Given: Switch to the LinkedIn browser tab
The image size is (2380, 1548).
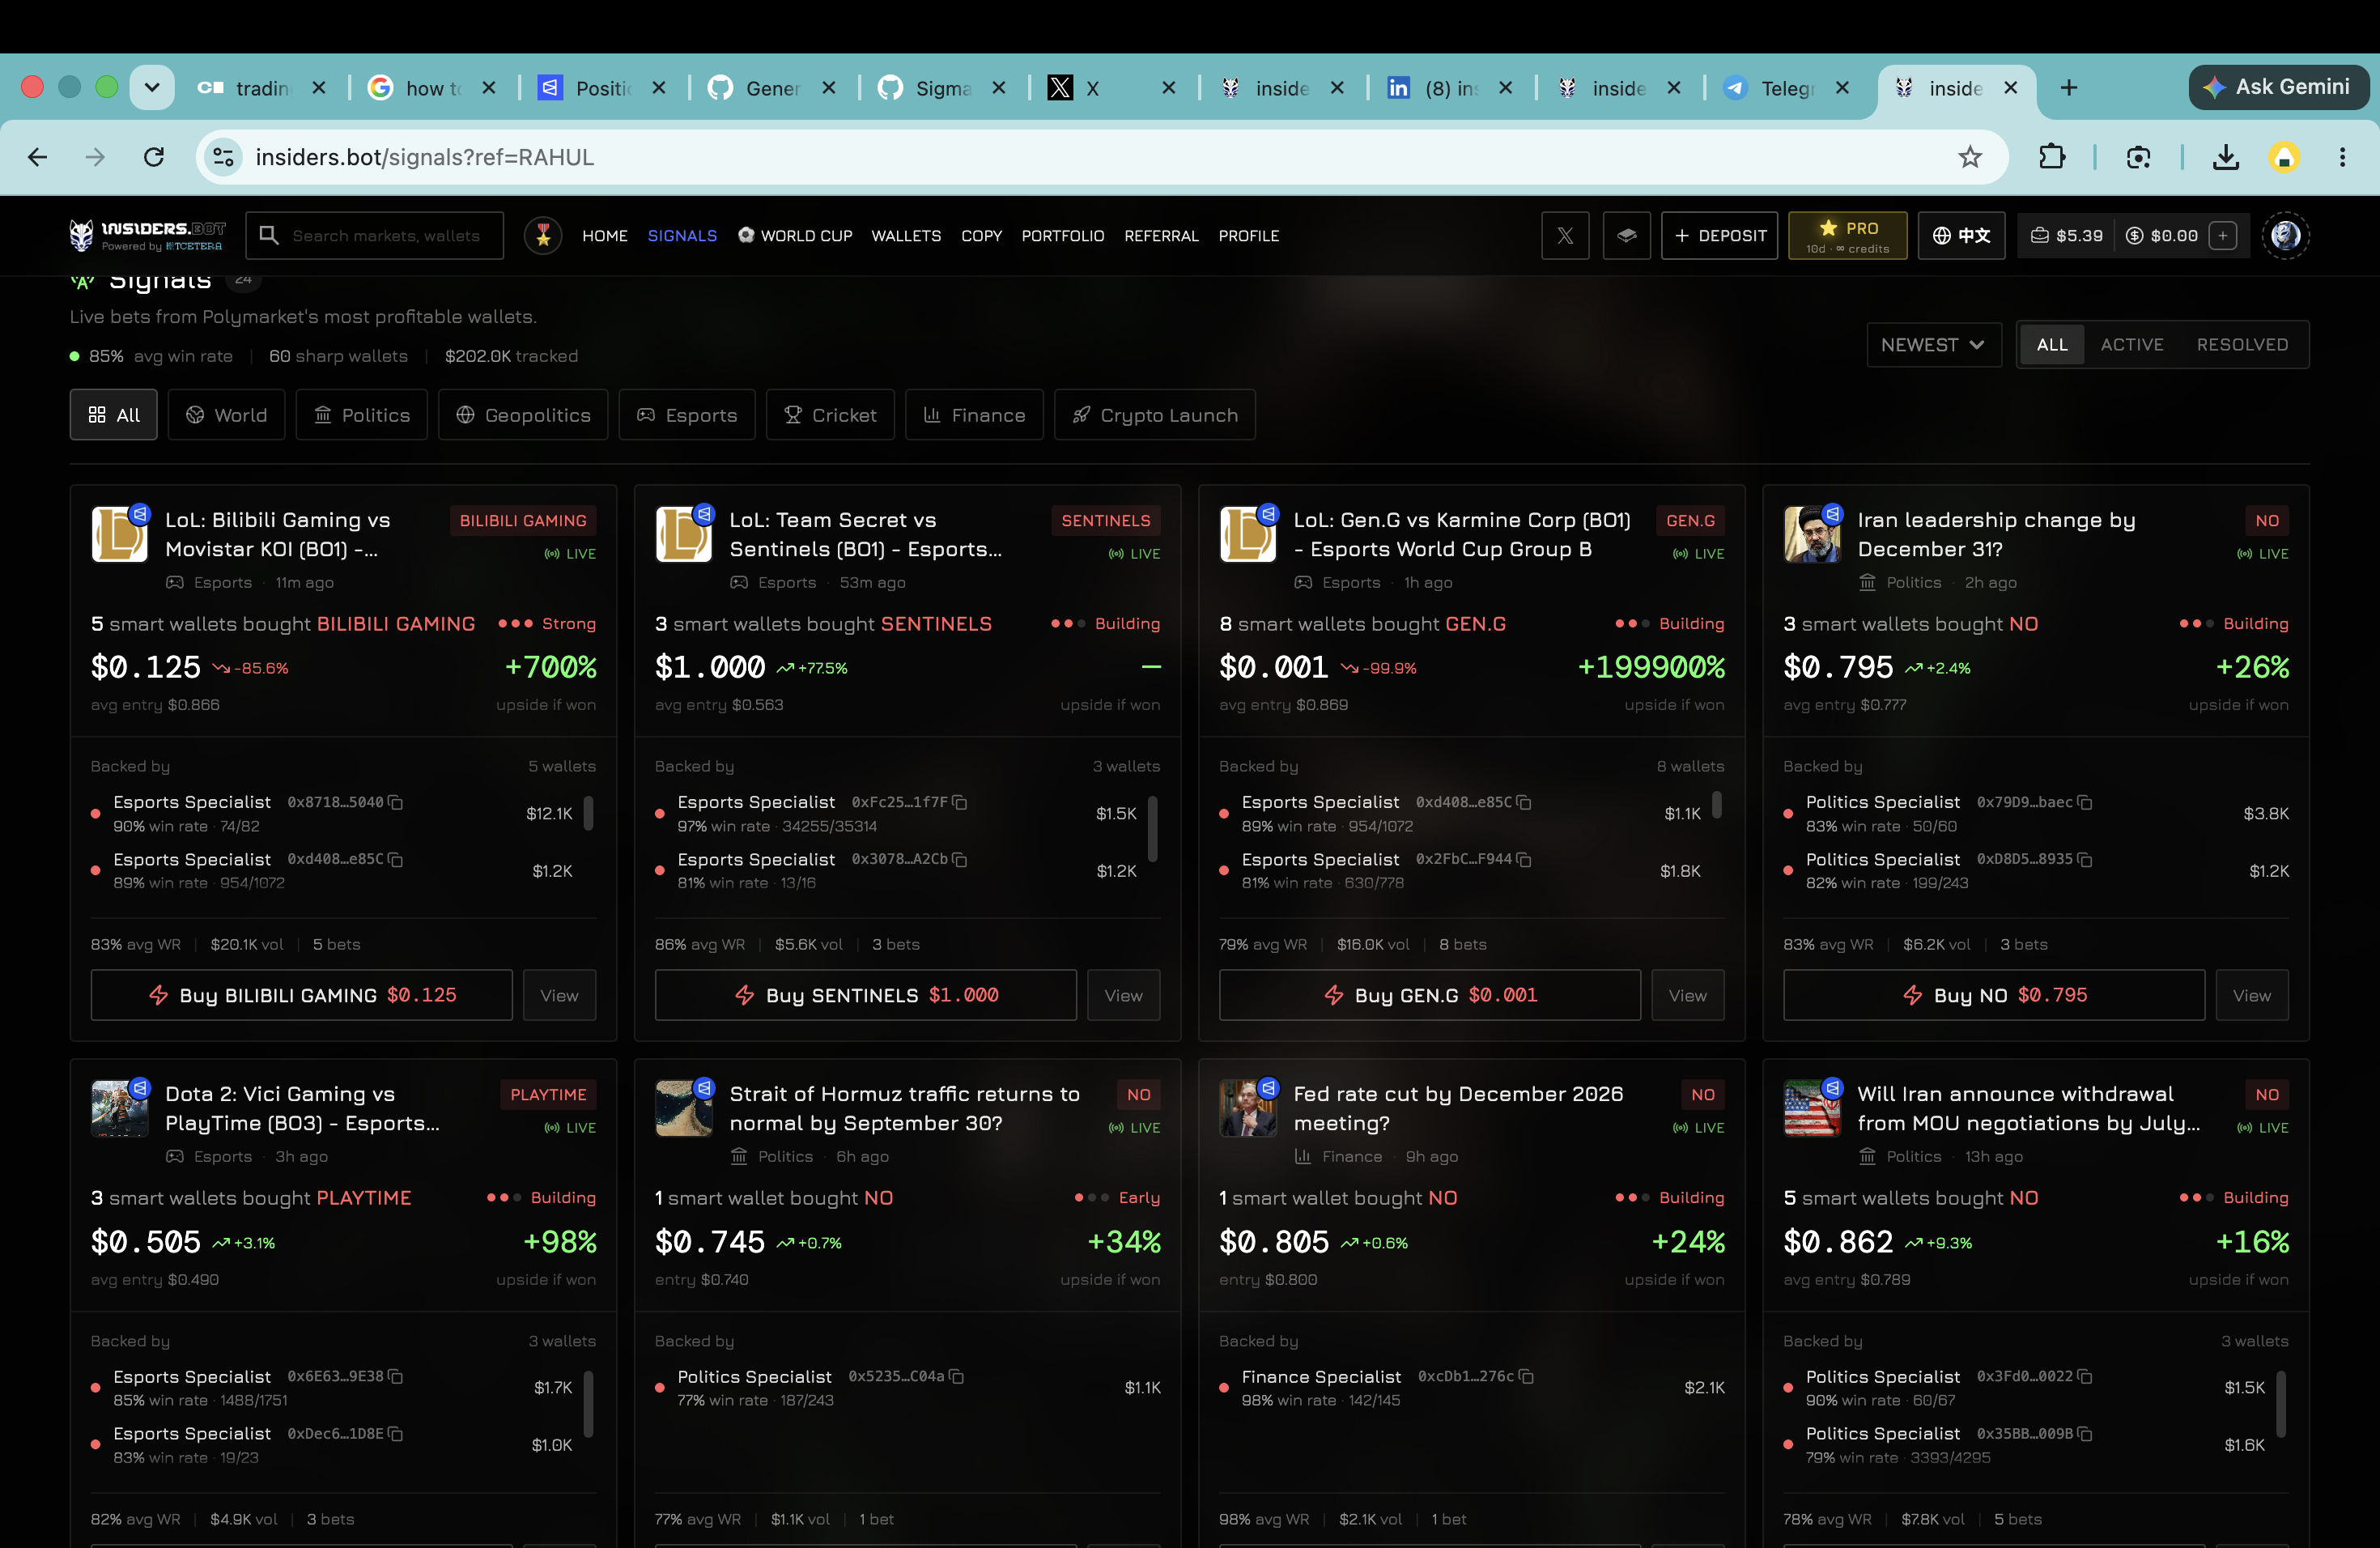Looking at the screenshot, I should [1450, 88].
